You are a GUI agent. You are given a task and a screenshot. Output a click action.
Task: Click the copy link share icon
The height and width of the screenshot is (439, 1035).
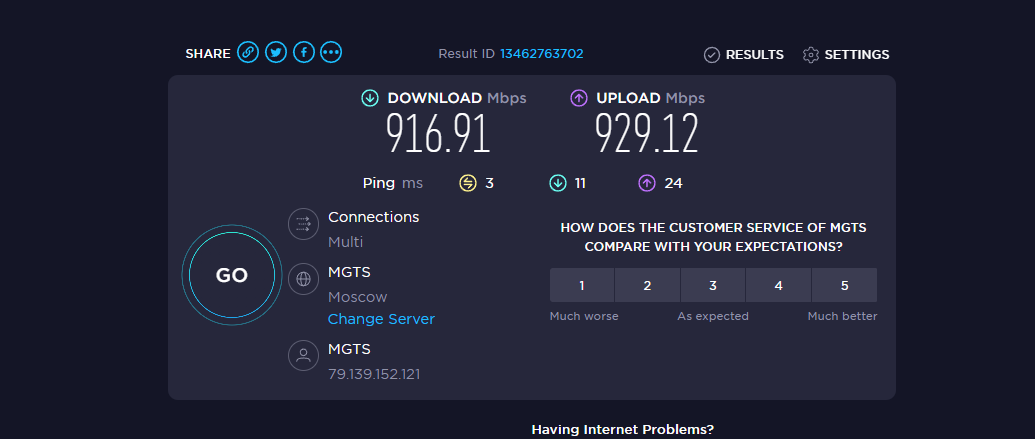point(248,53)
